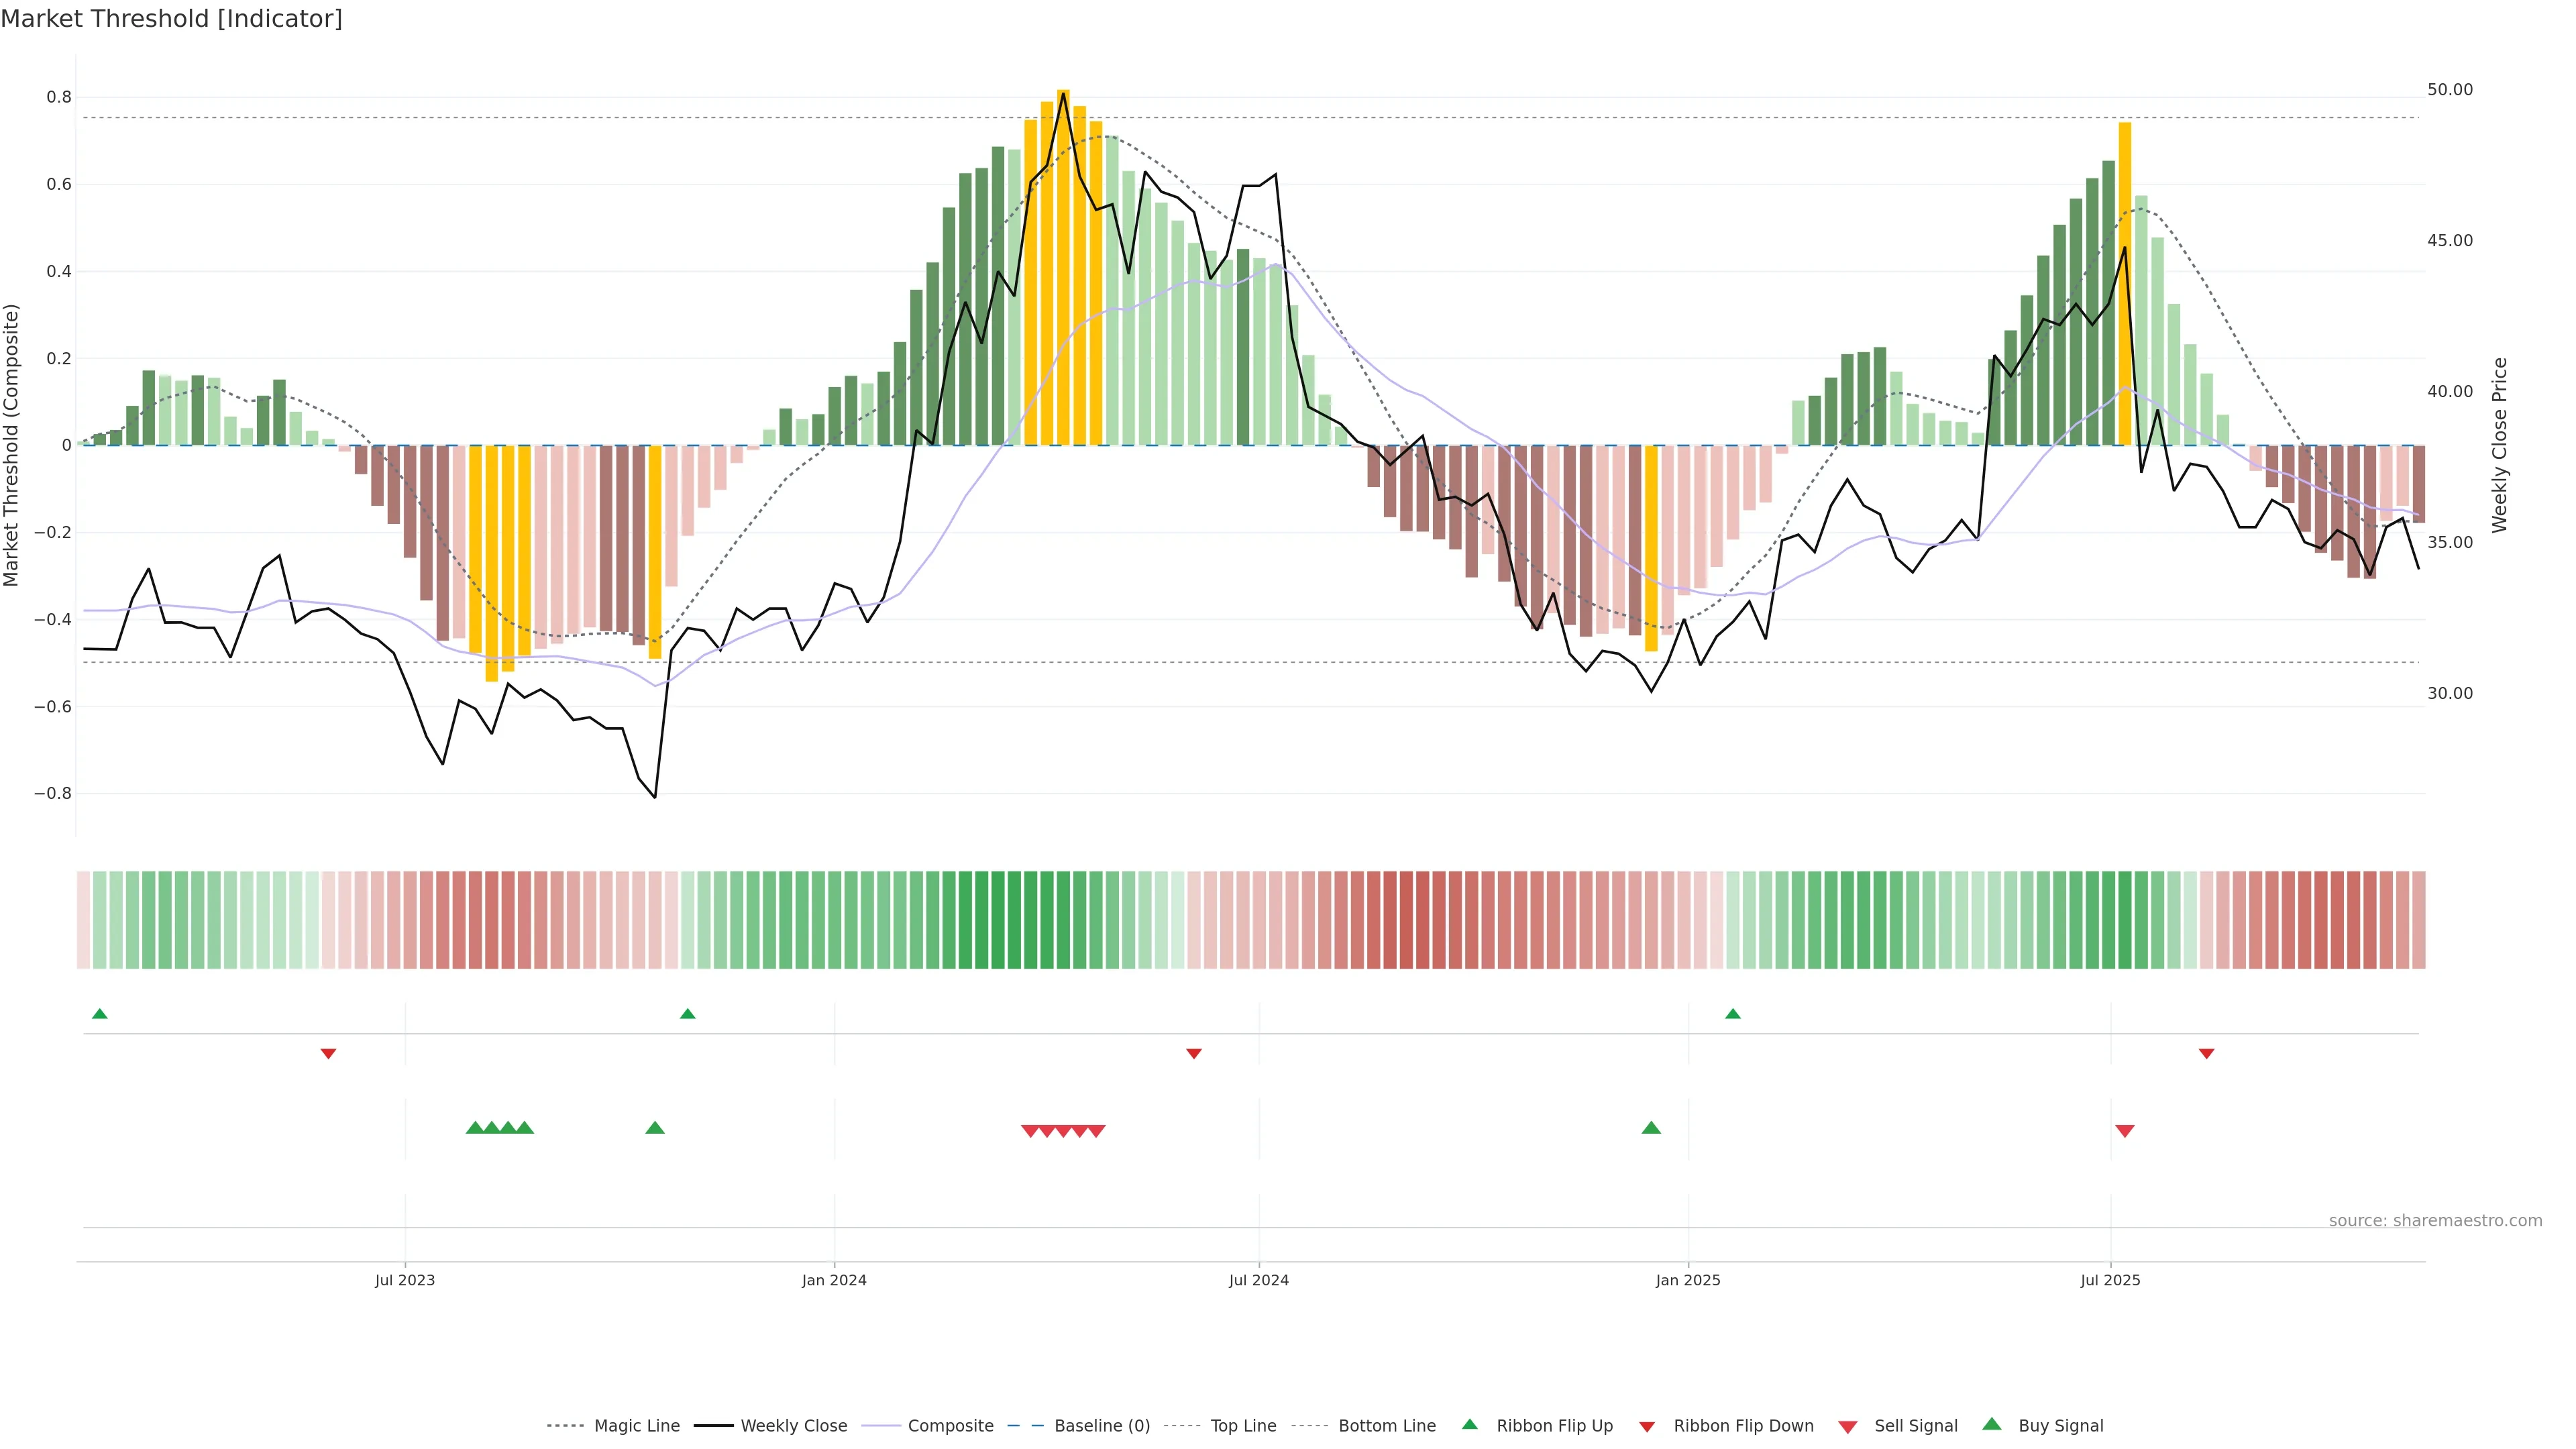Click the Jan 2024 x-axis label

[834, 1280]
